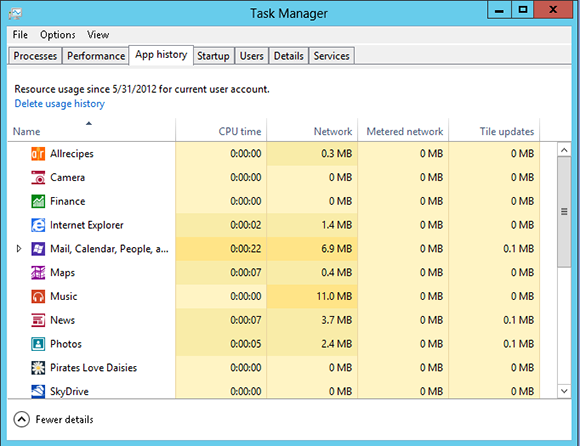Select the News app icon

click(38, 320)
